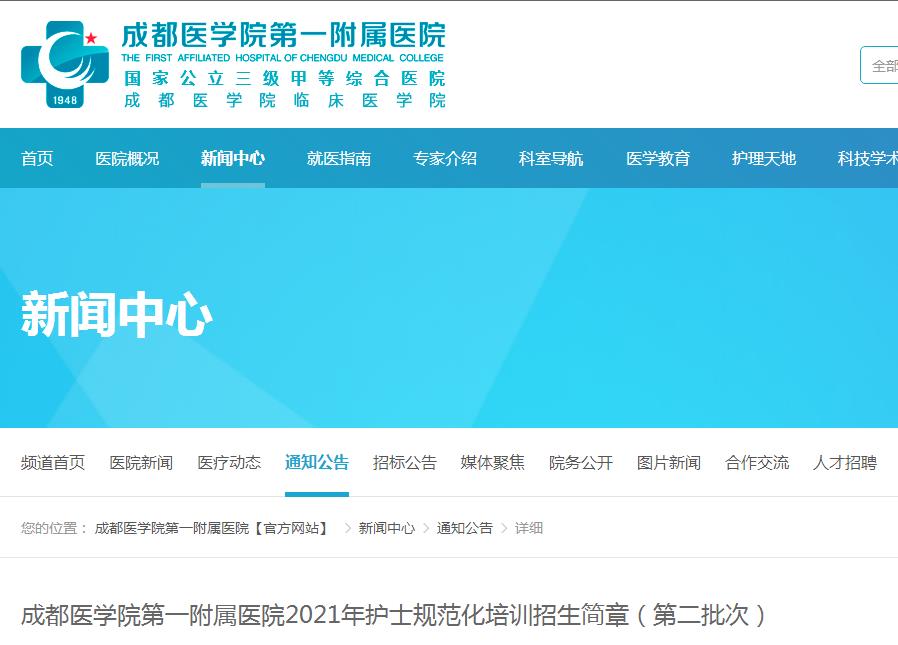Switch to the 媒体聚焦 tab
The width and height of the screenshot is (898, 645).
pos(493,463)
